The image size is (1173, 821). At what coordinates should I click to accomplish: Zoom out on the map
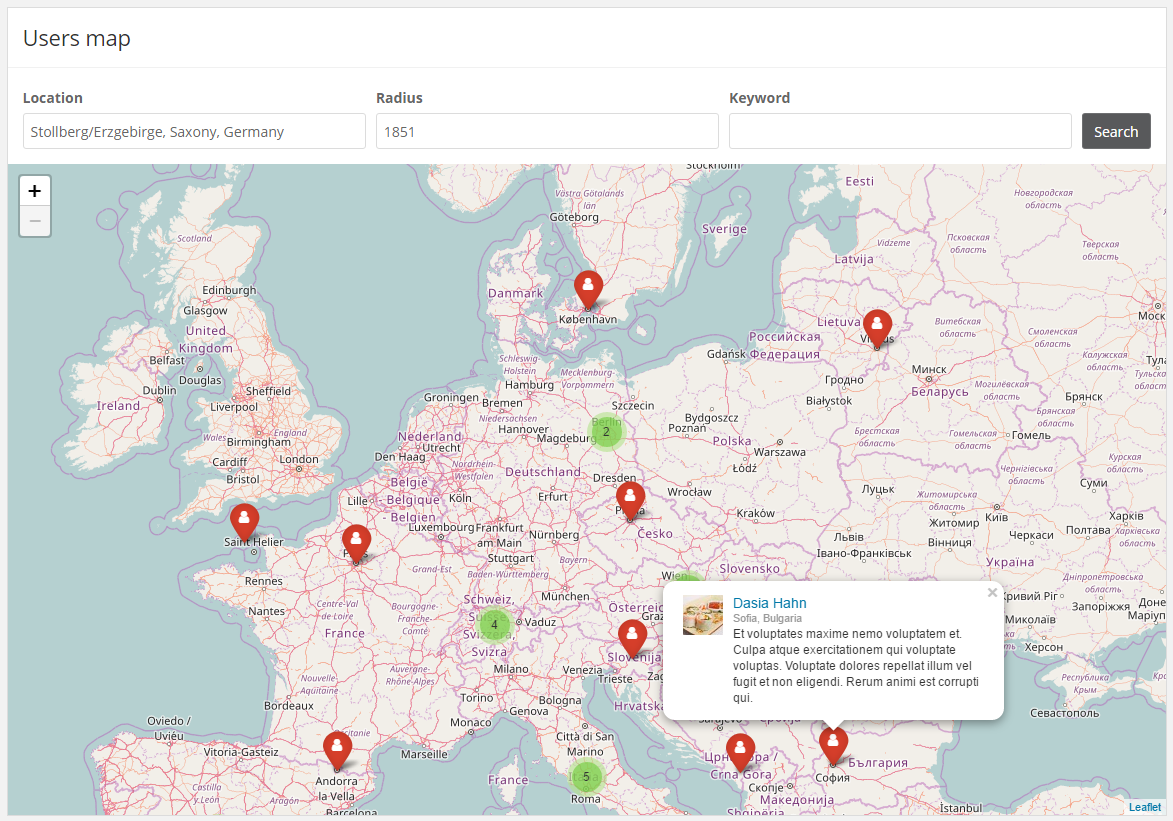pyautogui.click(x=35, y=221)
